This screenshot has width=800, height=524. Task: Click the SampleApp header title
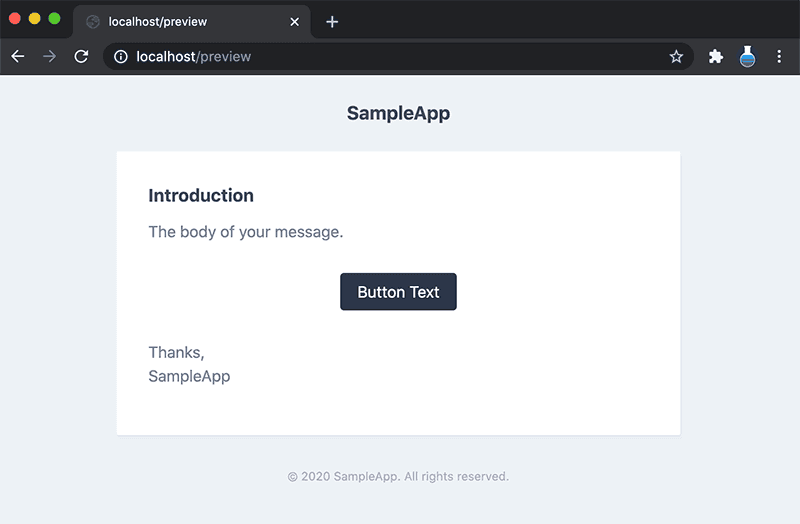pyautogui.click(x=398, y=114)
